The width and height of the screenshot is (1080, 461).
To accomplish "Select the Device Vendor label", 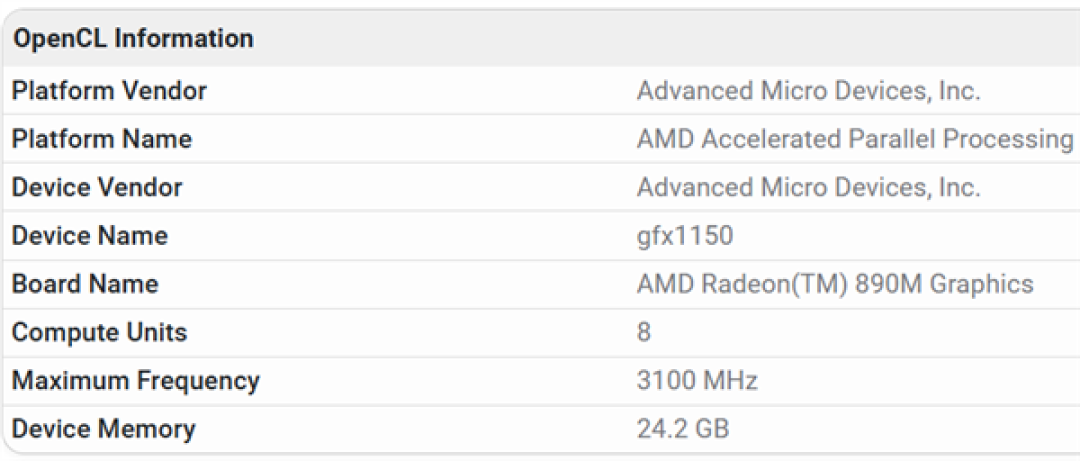I will (x=97, y=187).
